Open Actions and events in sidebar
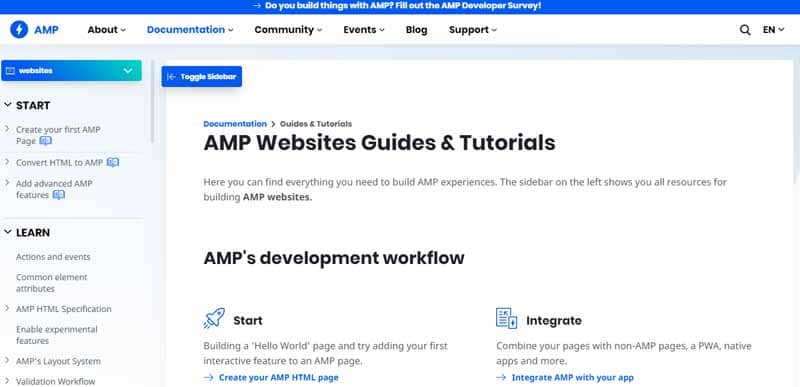Viewport: 800px width, 387px height. pos(53,257)
